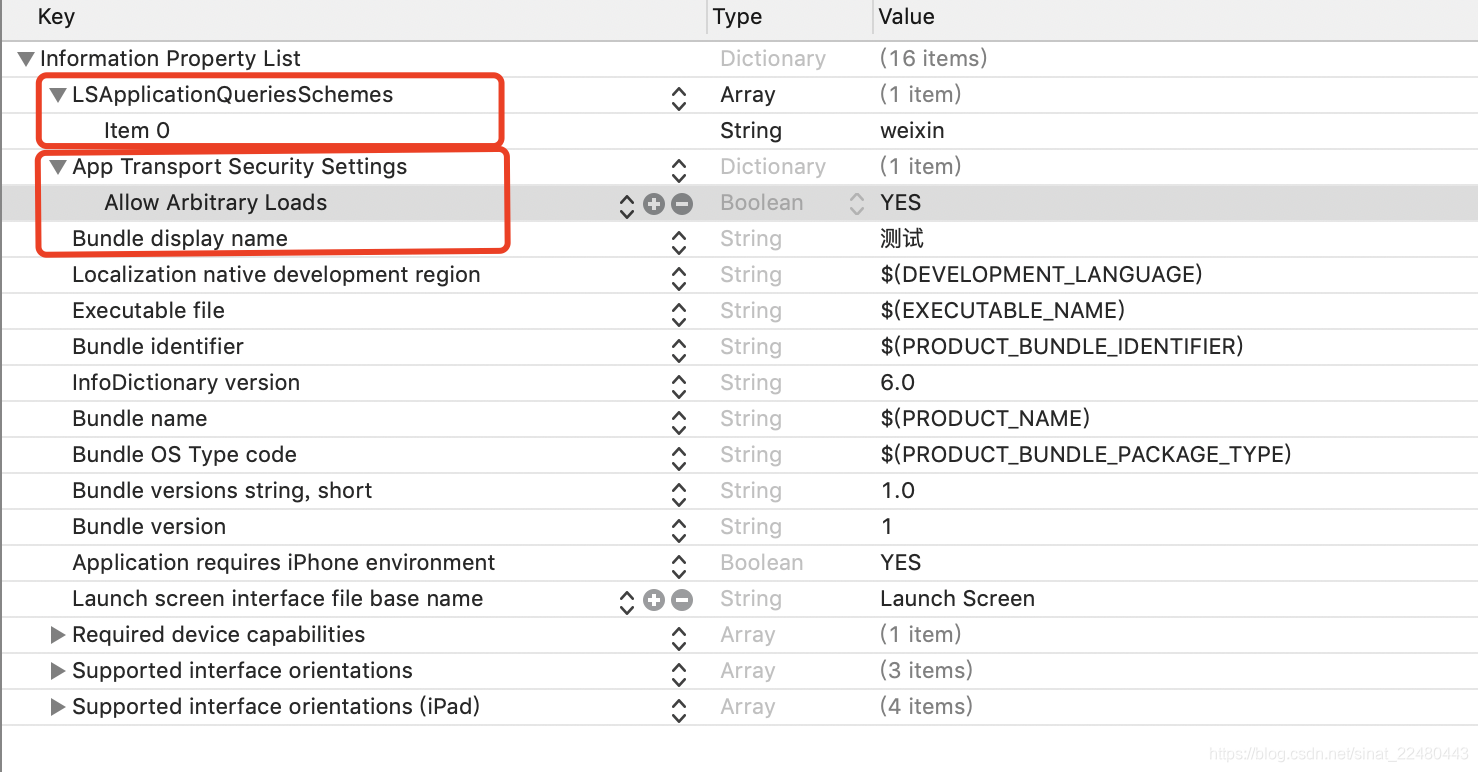Collapse LSApplicationQueriesSchemes array
This screenshot has height=772, width=1478.
[x=58, y=95]
